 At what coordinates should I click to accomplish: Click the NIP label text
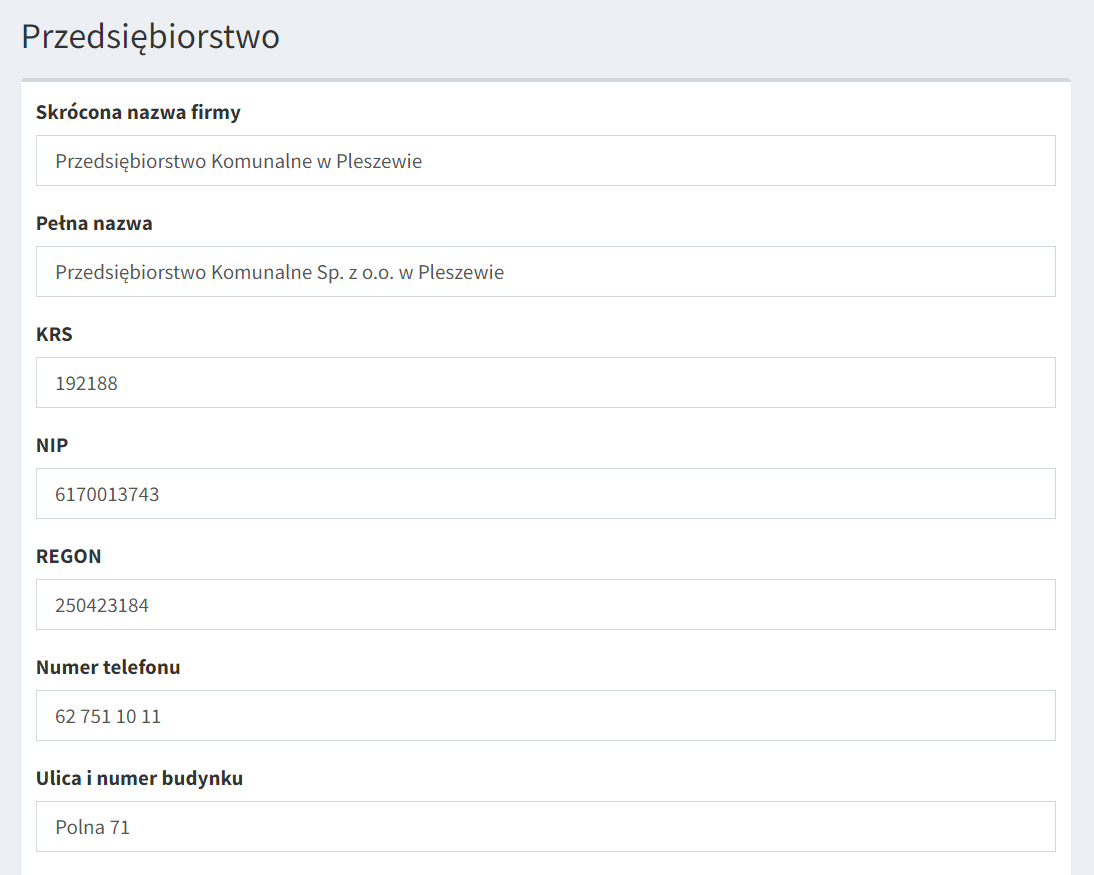point(52,445)
